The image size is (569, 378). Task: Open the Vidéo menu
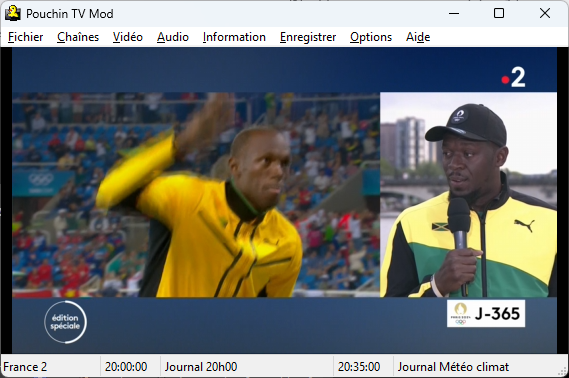click(x=128, y=37)
